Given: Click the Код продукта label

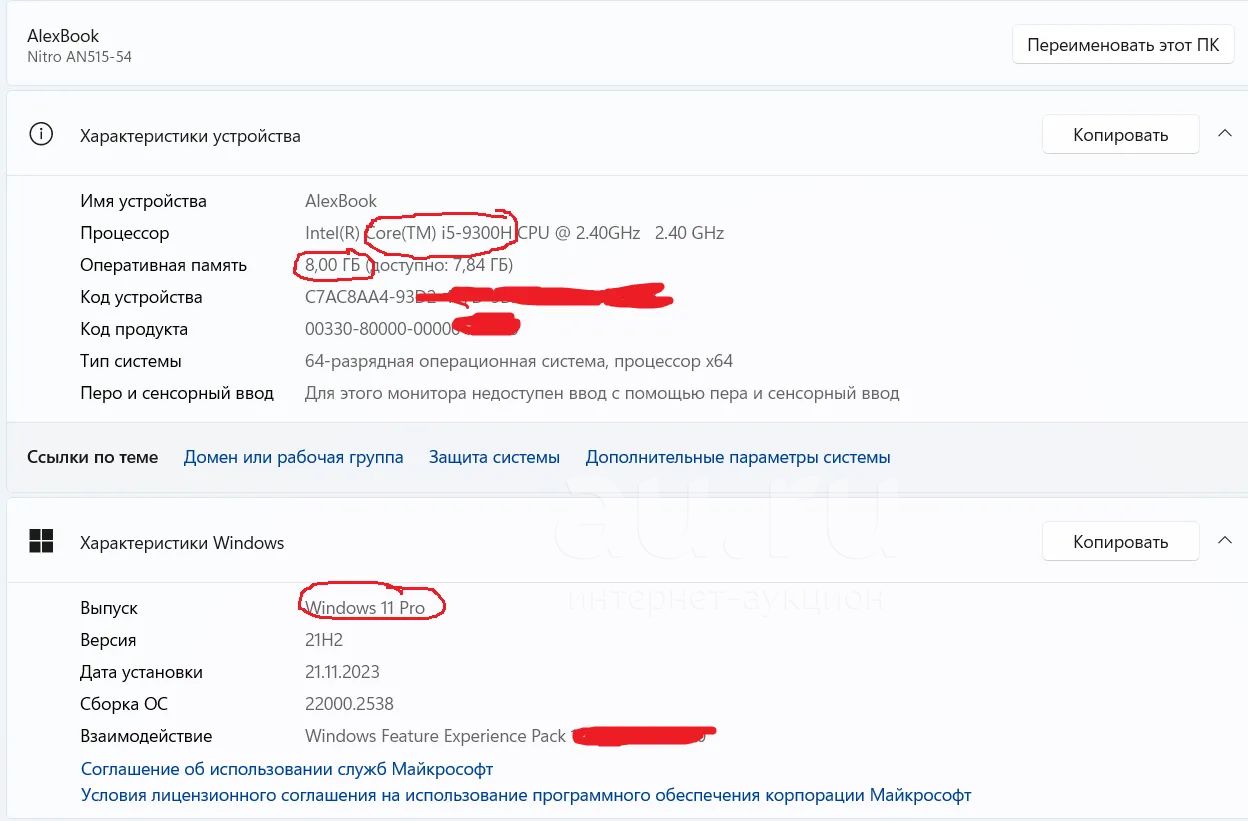Looking at the screenshot, I should (x=134, y=329).
